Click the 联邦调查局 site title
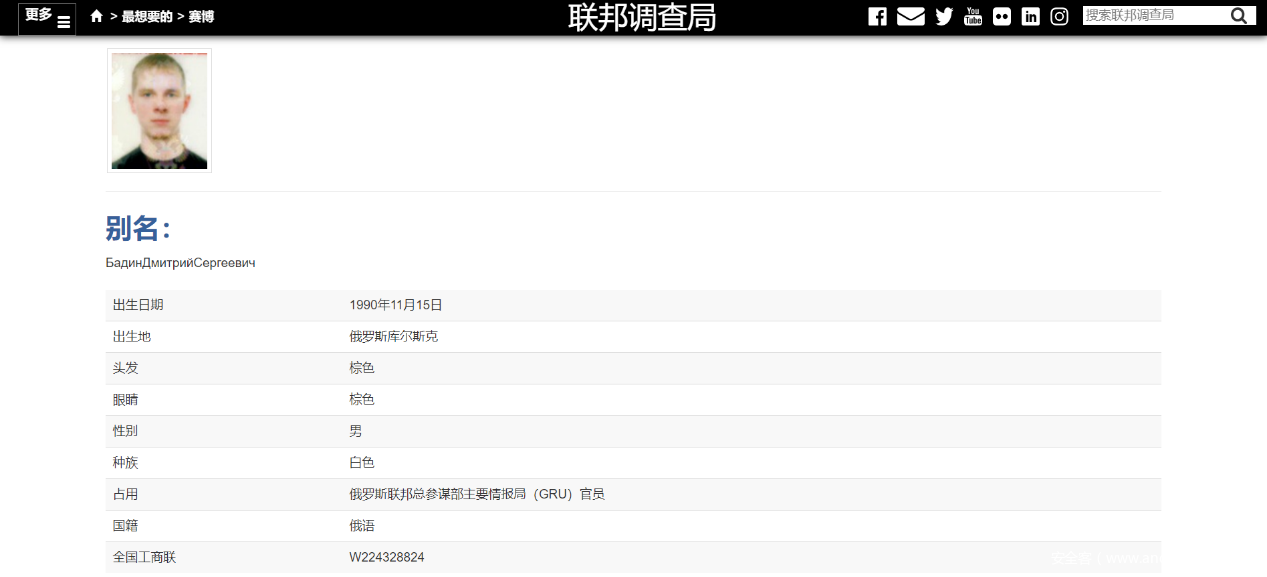 pyautogui.click(x=642, y=17)
